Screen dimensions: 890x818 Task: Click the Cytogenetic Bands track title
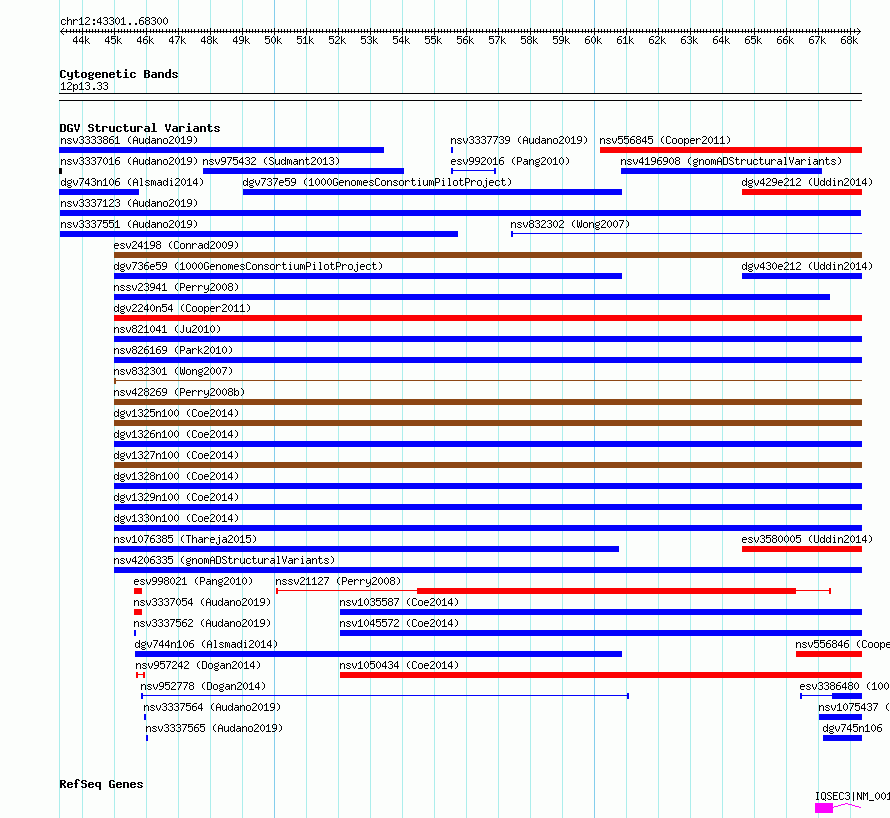[119, 74]
